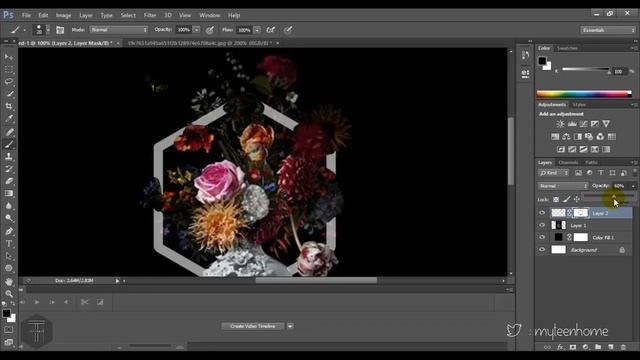
Task: Switch to the Channels tab
Action: click(568, 162)
